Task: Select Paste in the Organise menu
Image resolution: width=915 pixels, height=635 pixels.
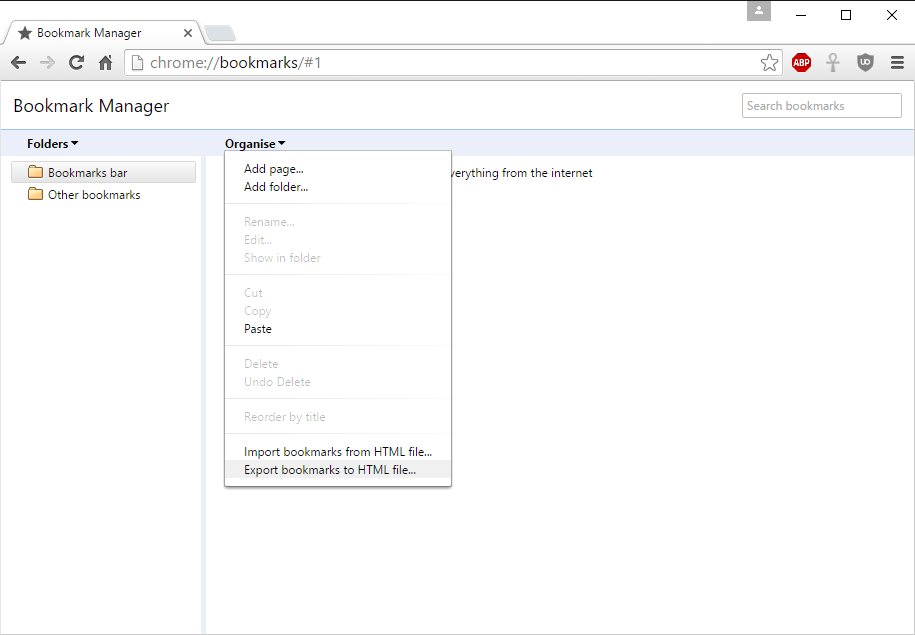Action: (x=258, y=329)
